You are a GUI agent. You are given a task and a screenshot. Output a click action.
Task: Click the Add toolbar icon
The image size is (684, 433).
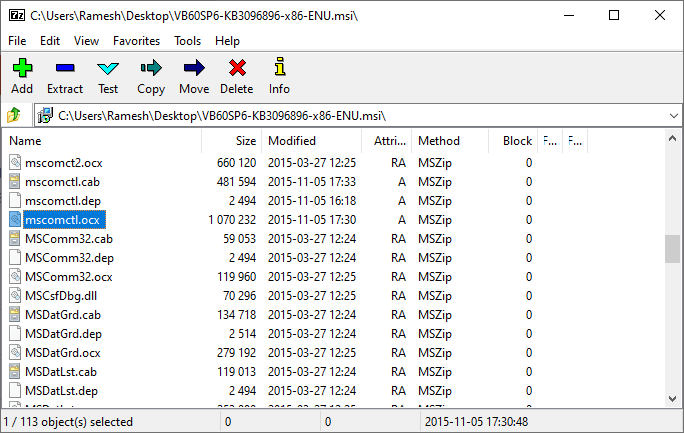[22, 68]
